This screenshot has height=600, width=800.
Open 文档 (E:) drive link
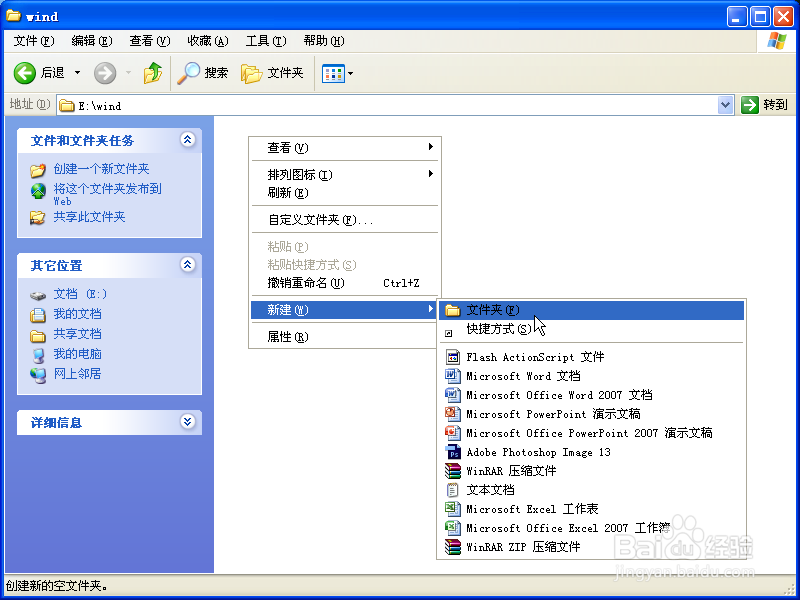[x=80, y=294]
